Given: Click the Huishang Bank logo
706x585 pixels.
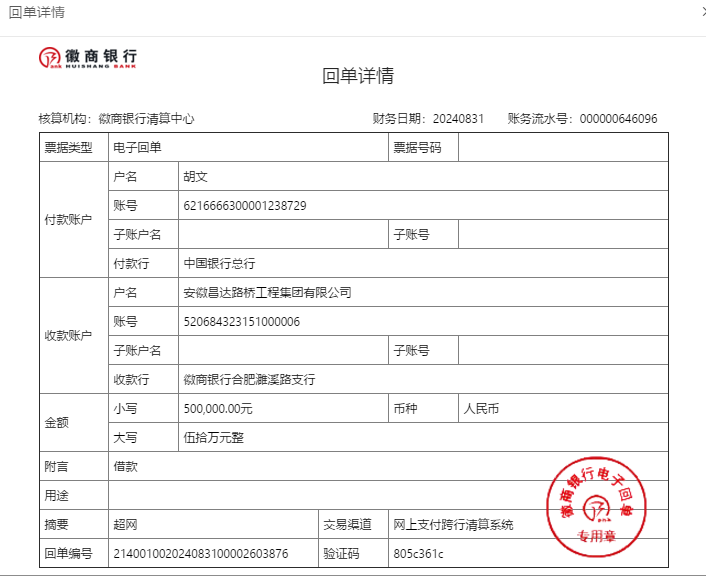Looking at the screenshot, I should tap(88, 58).
